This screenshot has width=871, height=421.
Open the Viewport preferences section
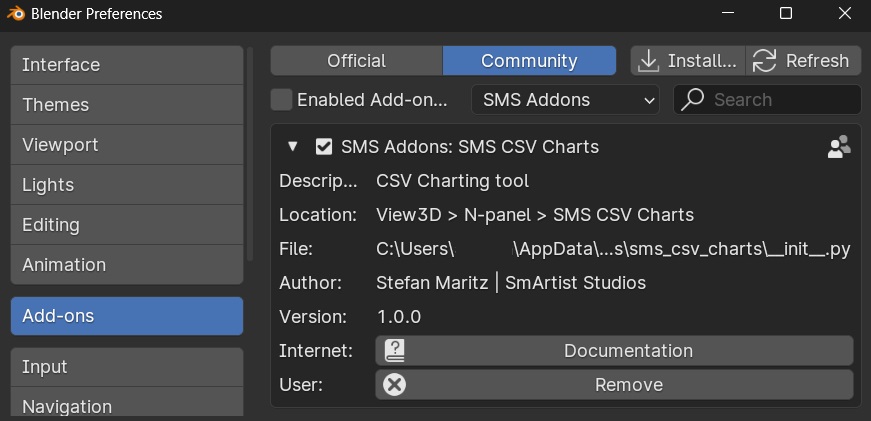(x=127, y=145)
